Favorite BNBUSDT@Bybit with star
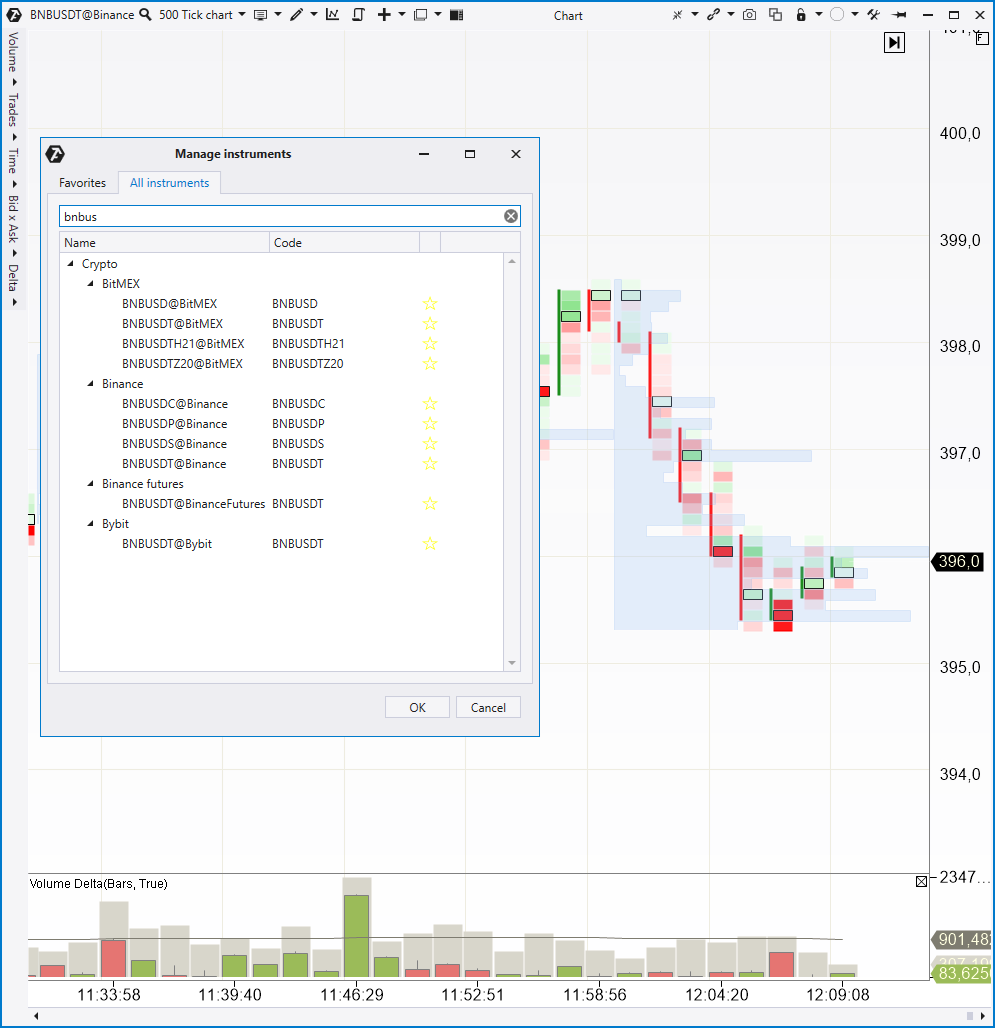Image resolution: width=995 pixels, height=1028 pixels. point(429,544)
